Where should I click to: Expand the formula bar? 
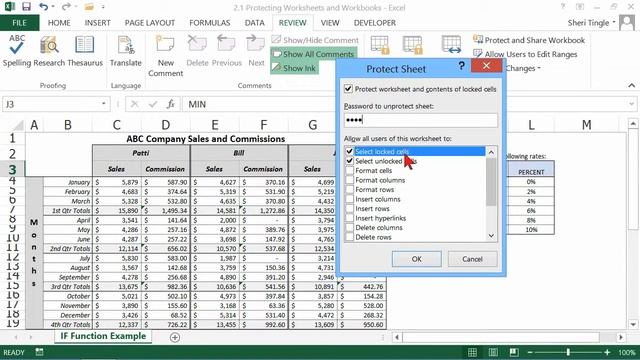pyautogui.click(x=631, y=104)
